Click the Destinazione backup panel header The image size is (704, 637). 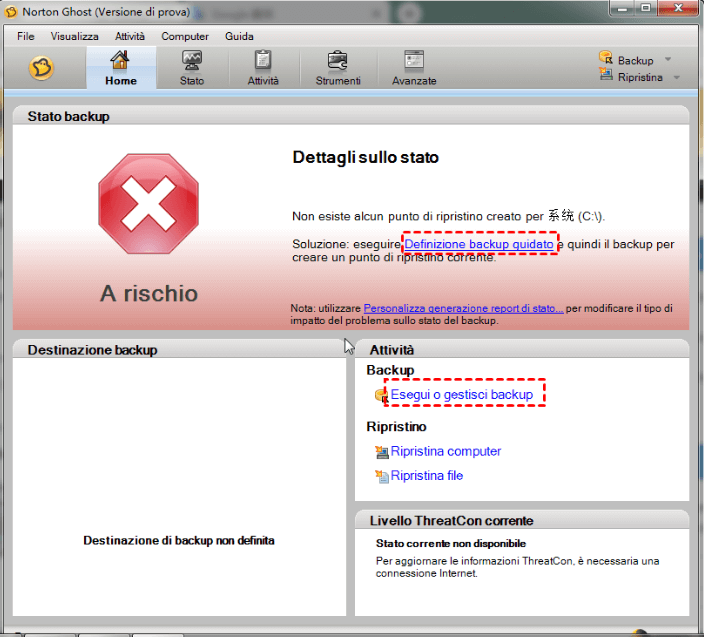click(179, 349)
